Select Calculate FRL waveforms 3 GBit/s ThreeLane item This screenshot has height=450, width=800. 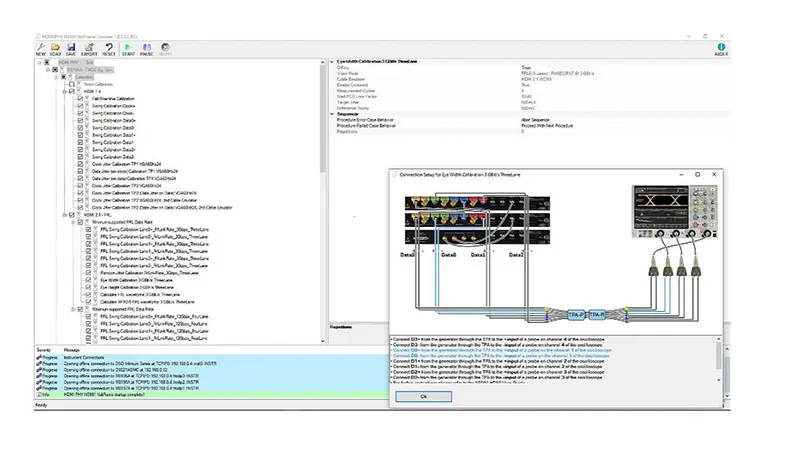[140, 294]
